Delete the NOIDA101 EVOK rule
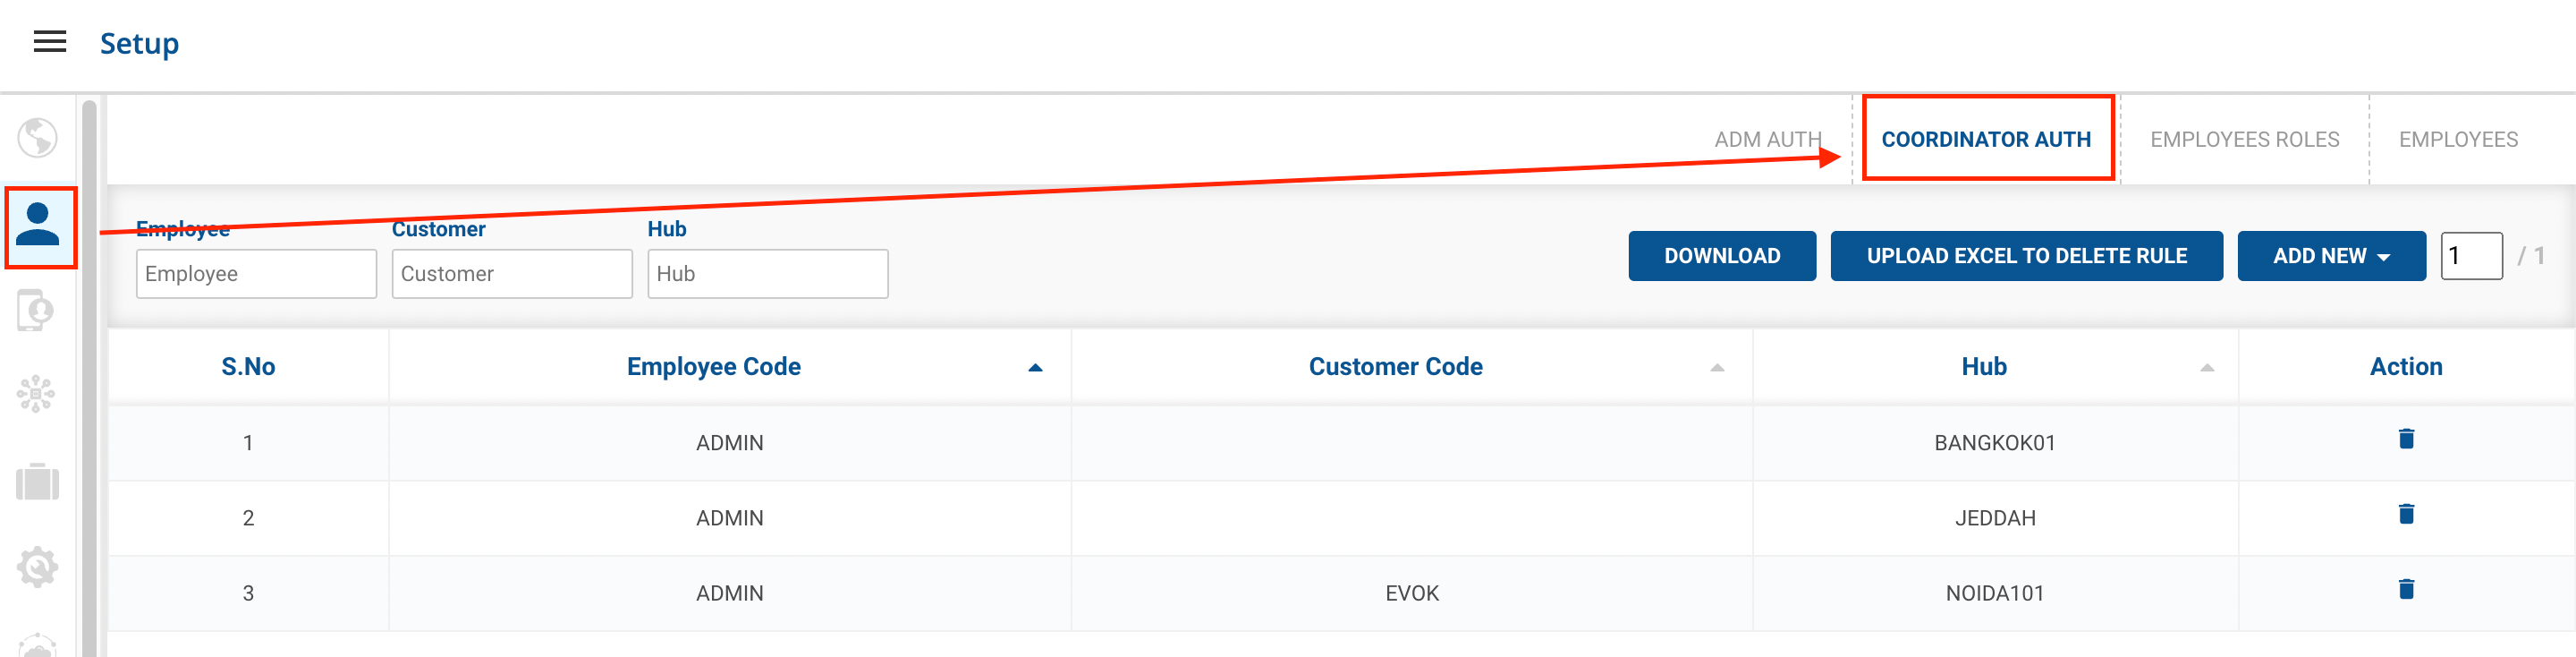The height and width of the screenshot is (657, 2576). point(2405,589)
